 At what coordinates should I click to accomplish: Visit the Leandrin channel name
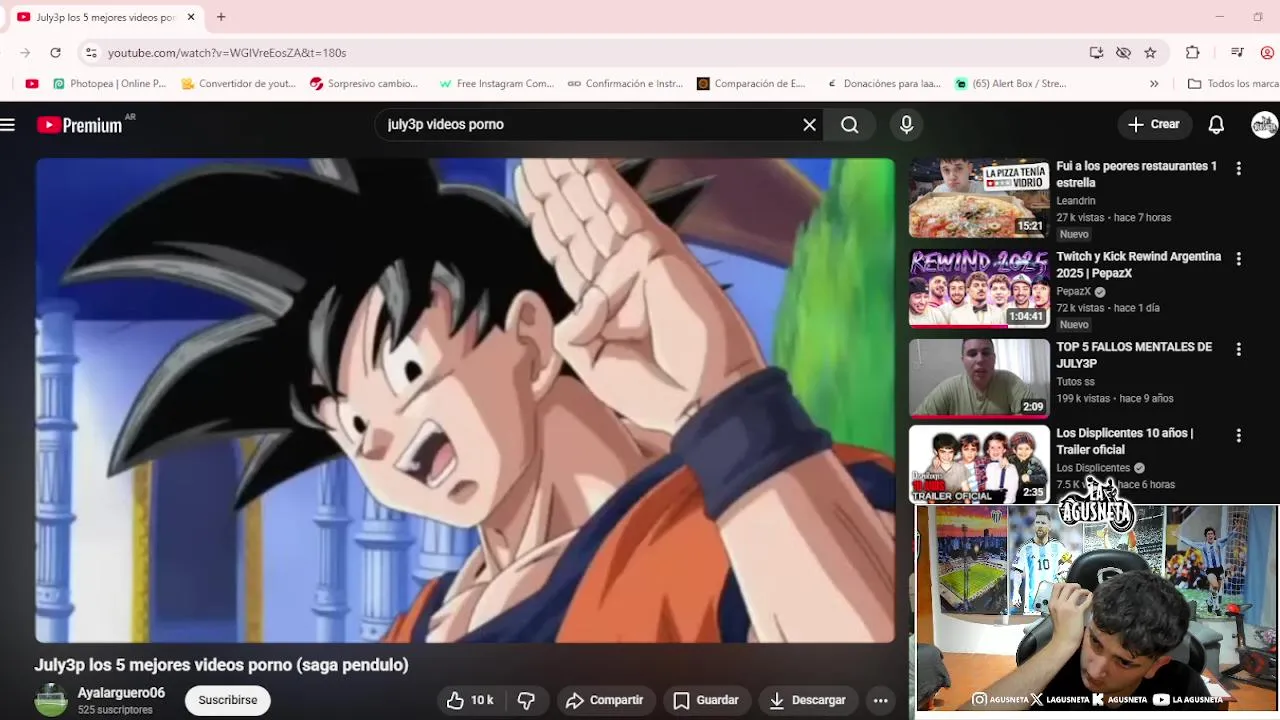(1076, 201)
